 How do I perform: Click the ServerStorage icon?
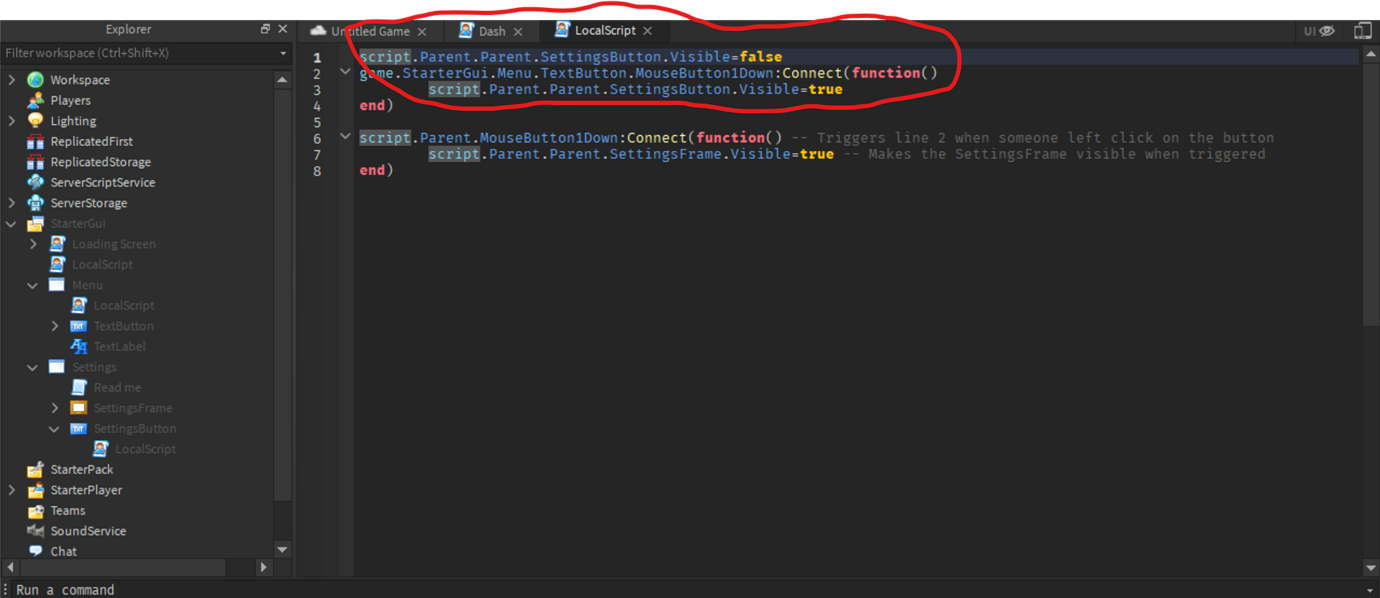[x=36, y=203]
